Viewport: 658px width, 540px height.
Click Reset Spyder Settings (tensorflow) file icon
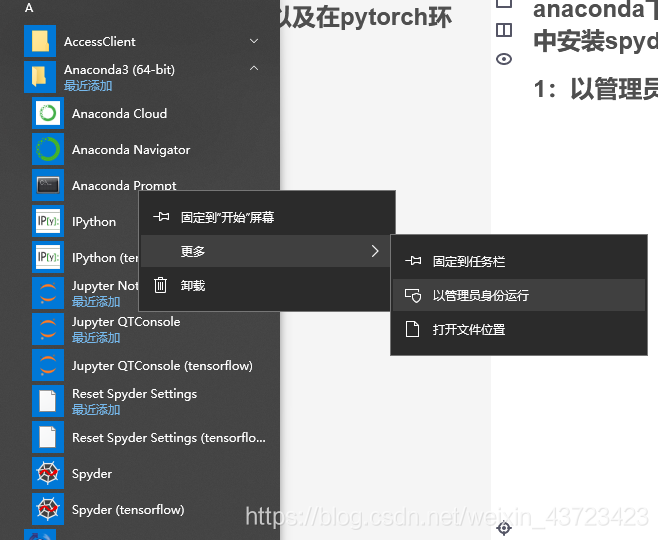[x=48, y=437]
